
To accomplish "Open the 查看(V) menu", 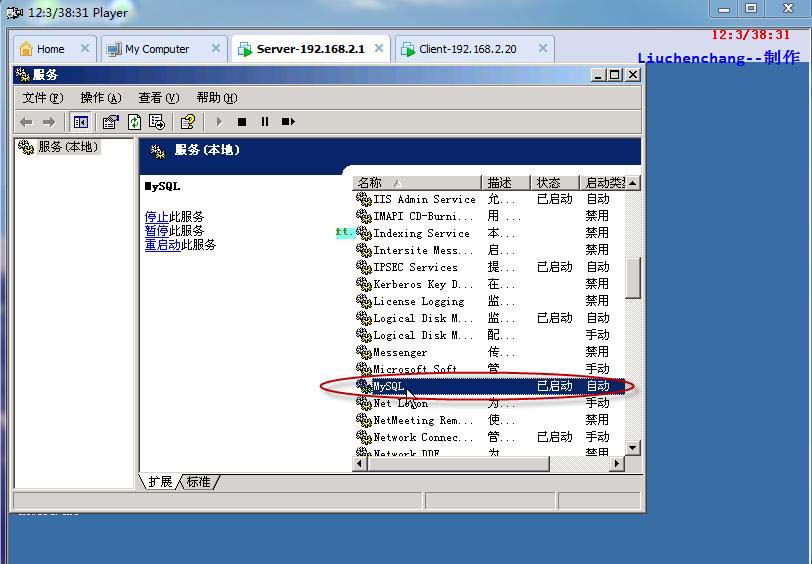I will click(159, 98).
